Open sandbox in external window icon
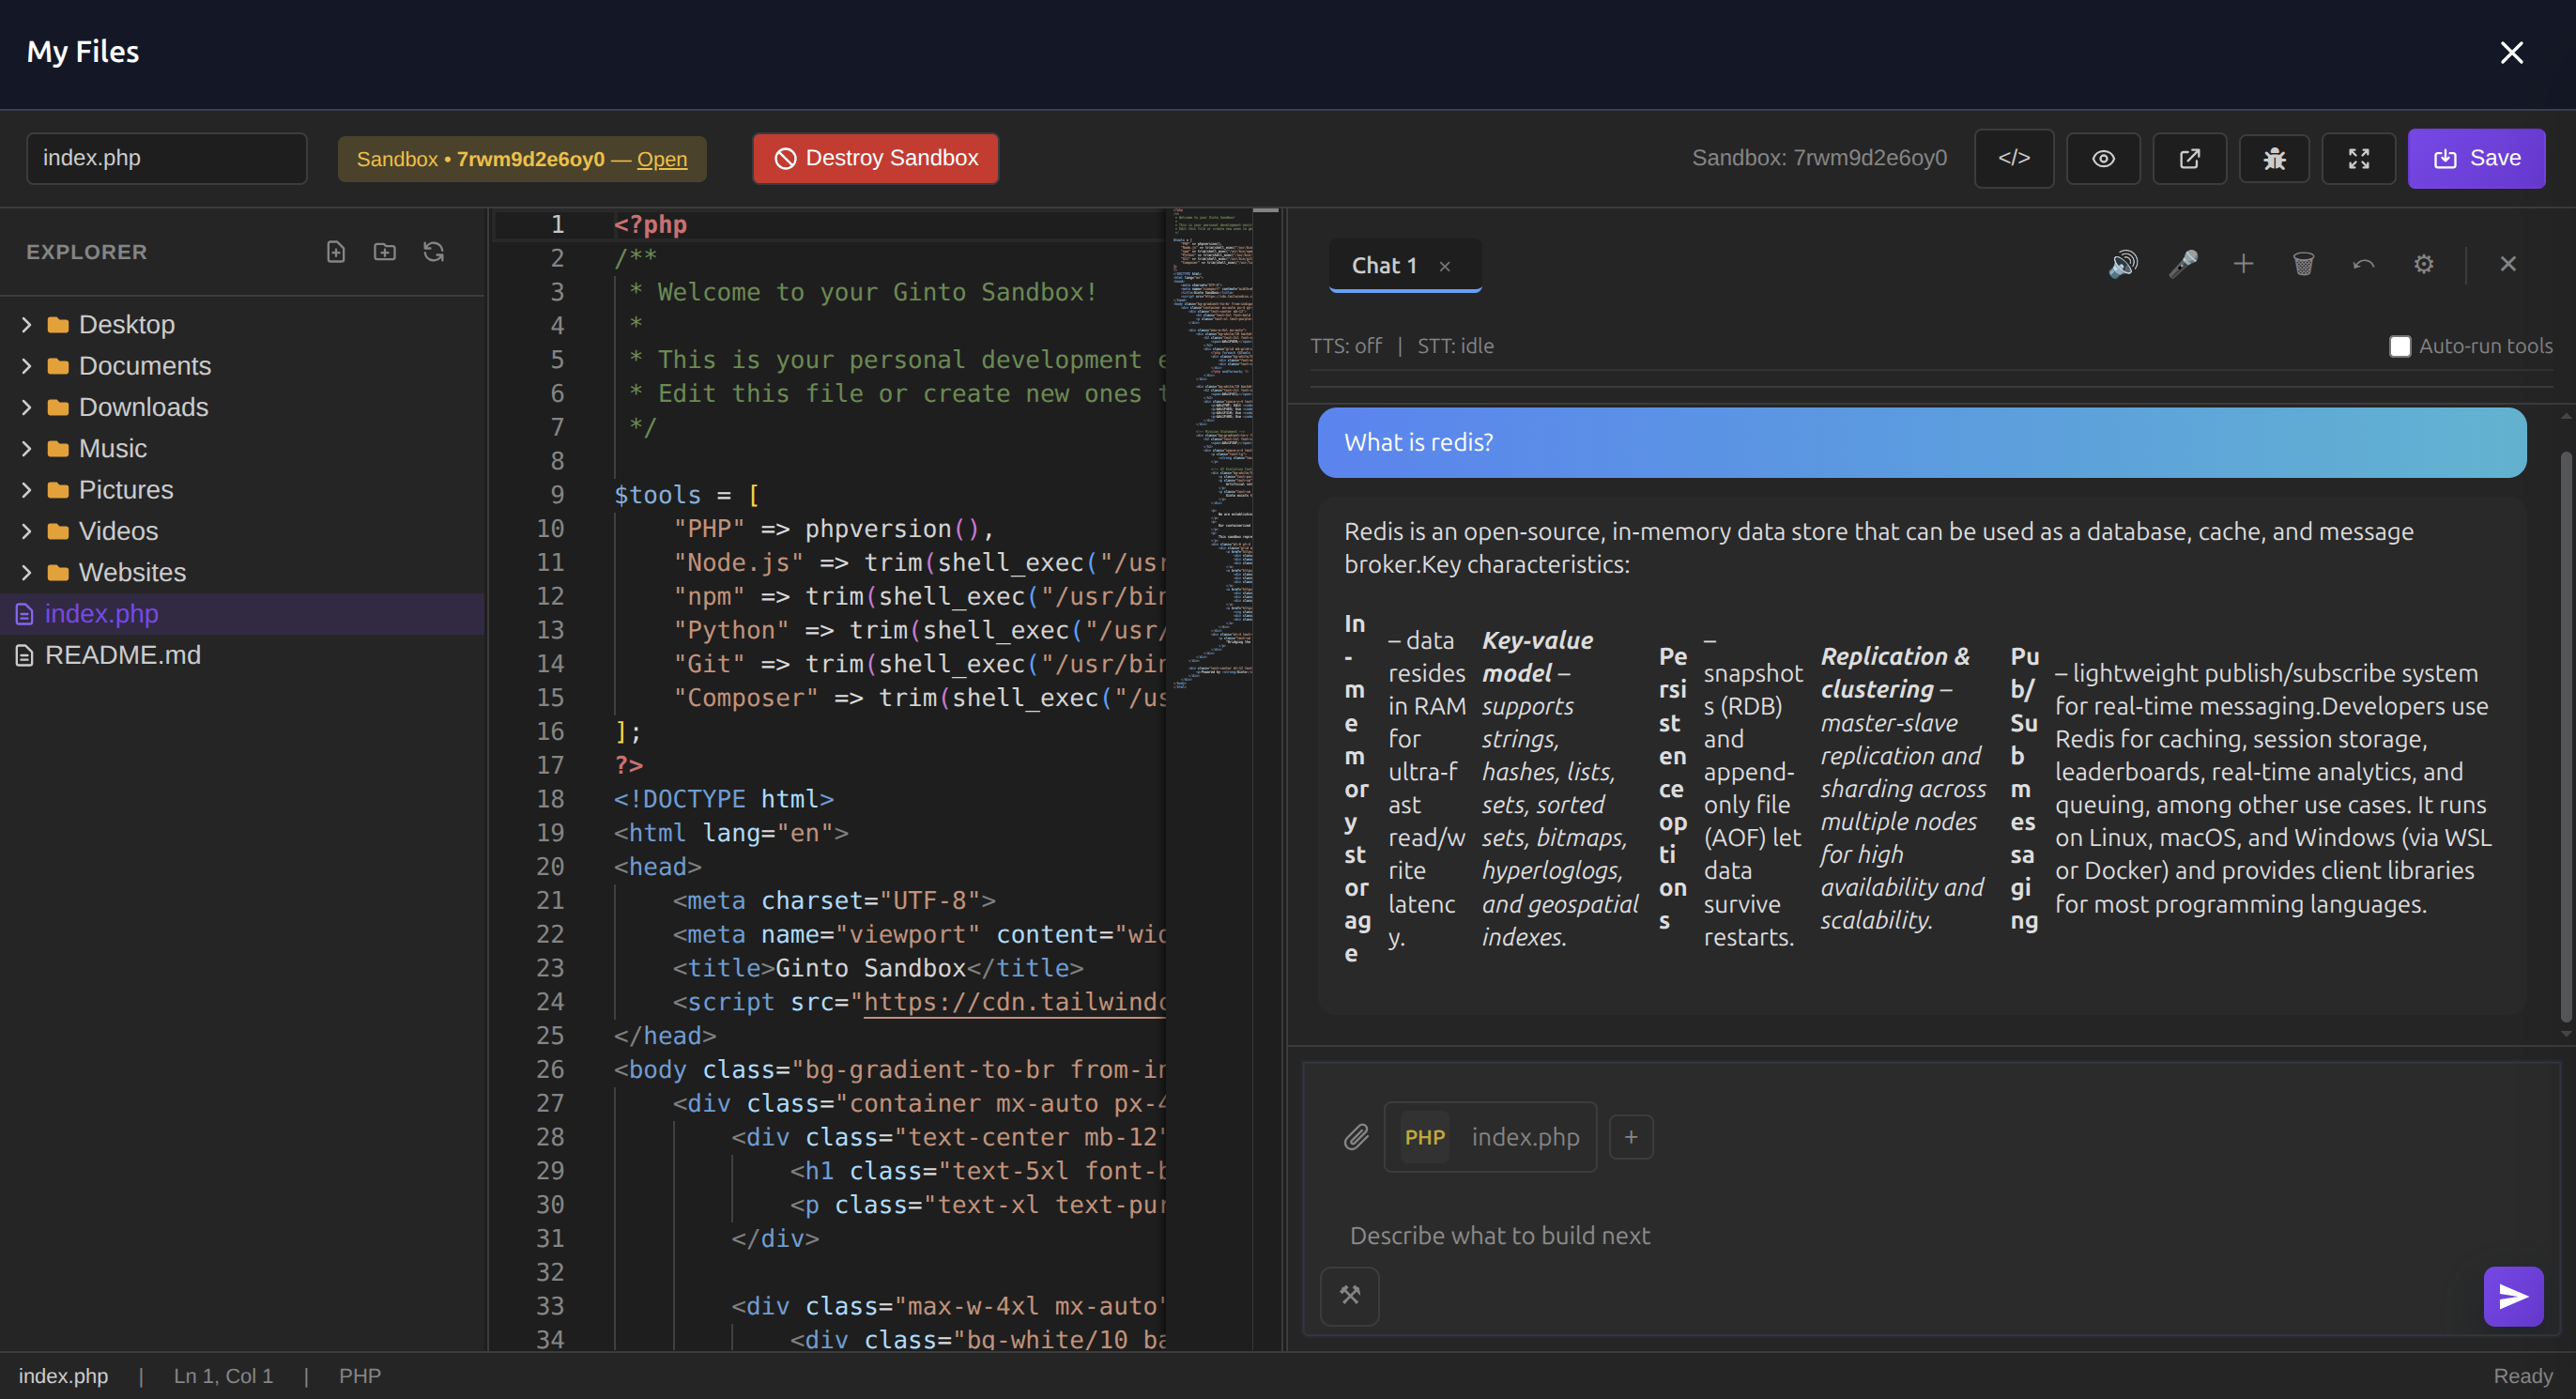 pos(2189,158)
